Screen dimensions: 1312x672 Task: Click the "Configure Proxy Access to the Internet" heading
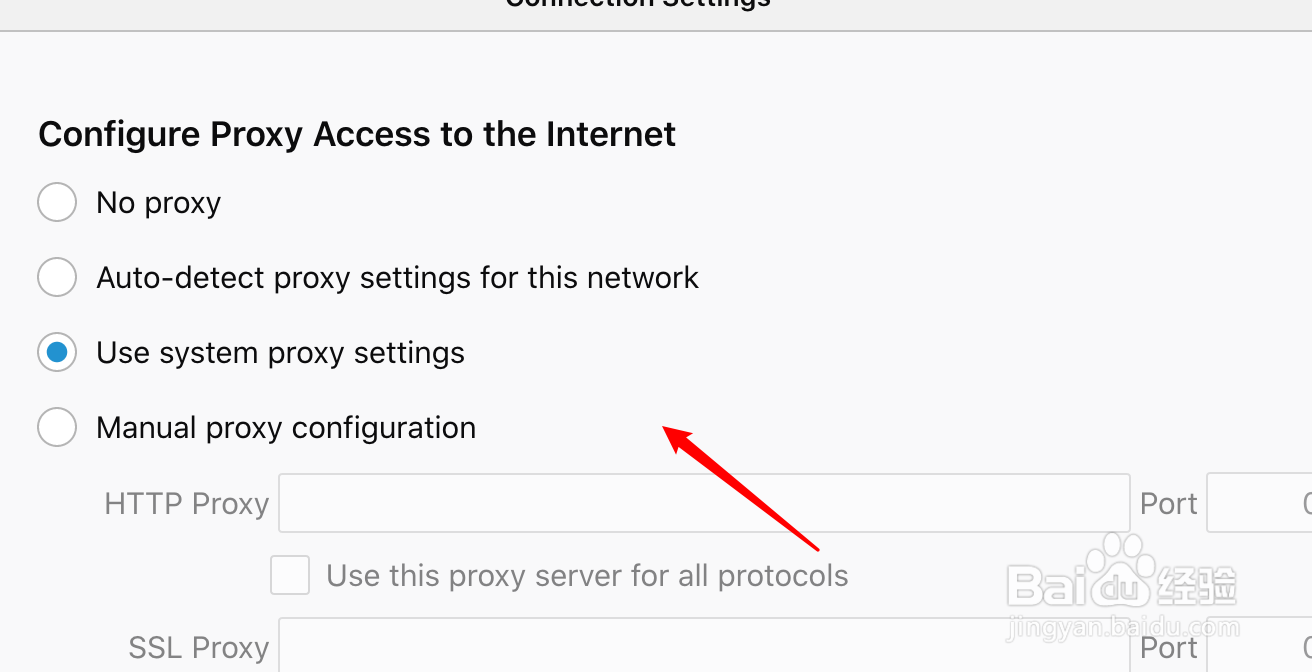pos(357,134)
